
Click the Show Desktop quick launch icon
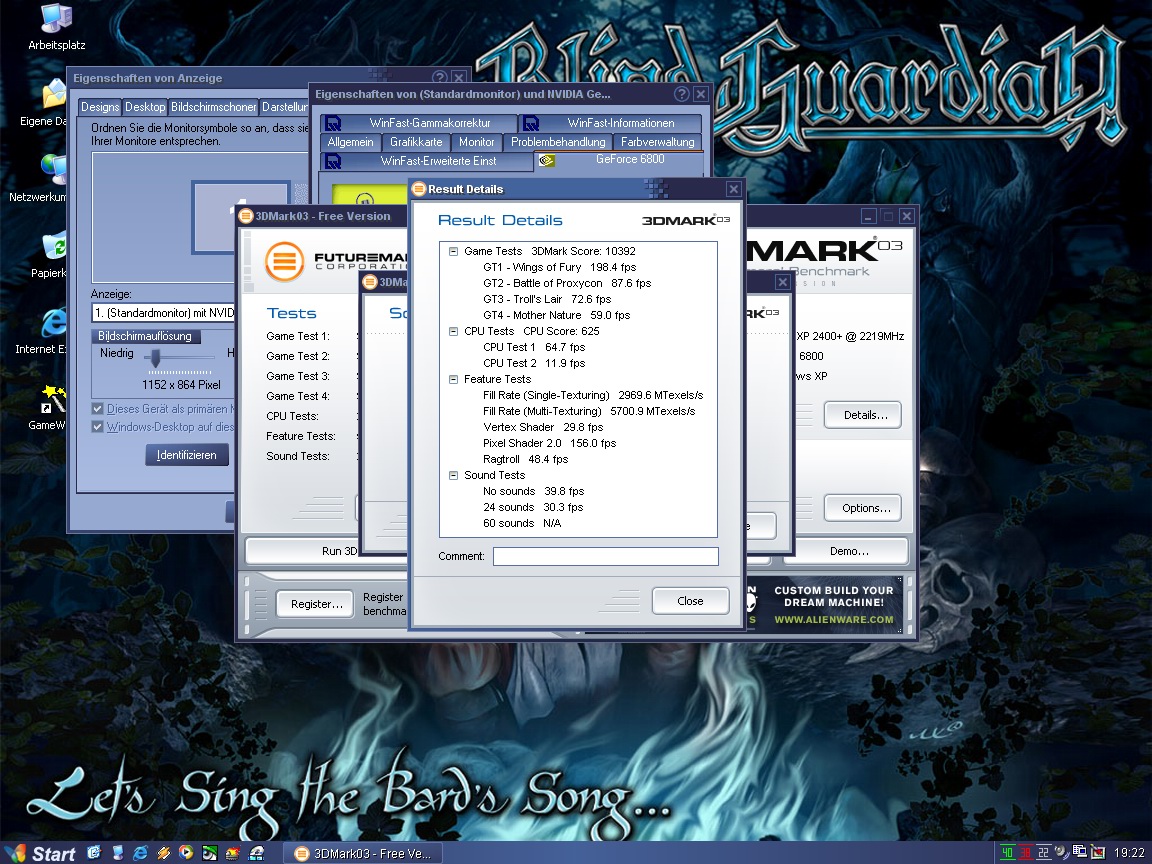(x=117, y=853)
